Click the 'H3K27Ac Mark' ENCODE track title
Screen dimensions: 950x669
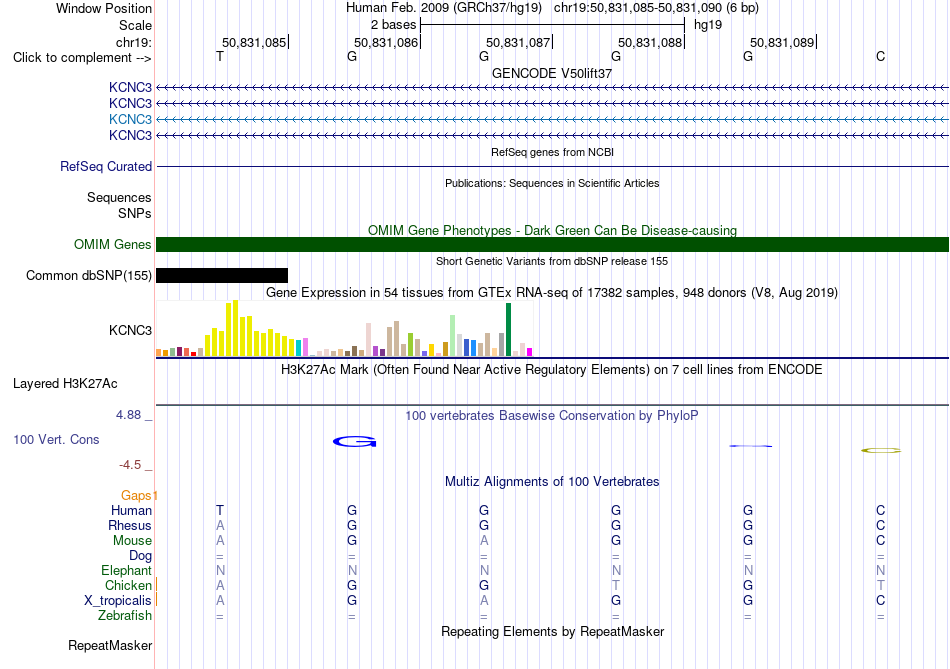(x=552, y=370)
